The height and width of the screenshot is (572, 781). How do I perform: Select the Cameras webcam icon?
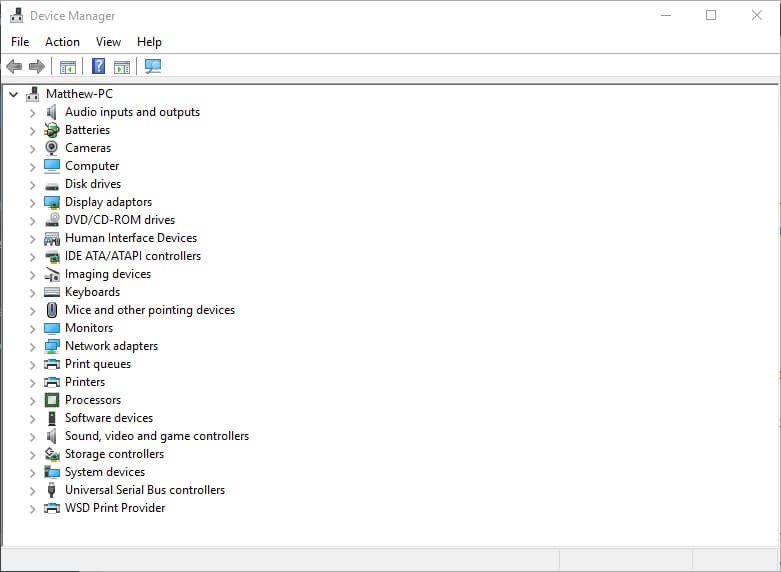[52, 148]
